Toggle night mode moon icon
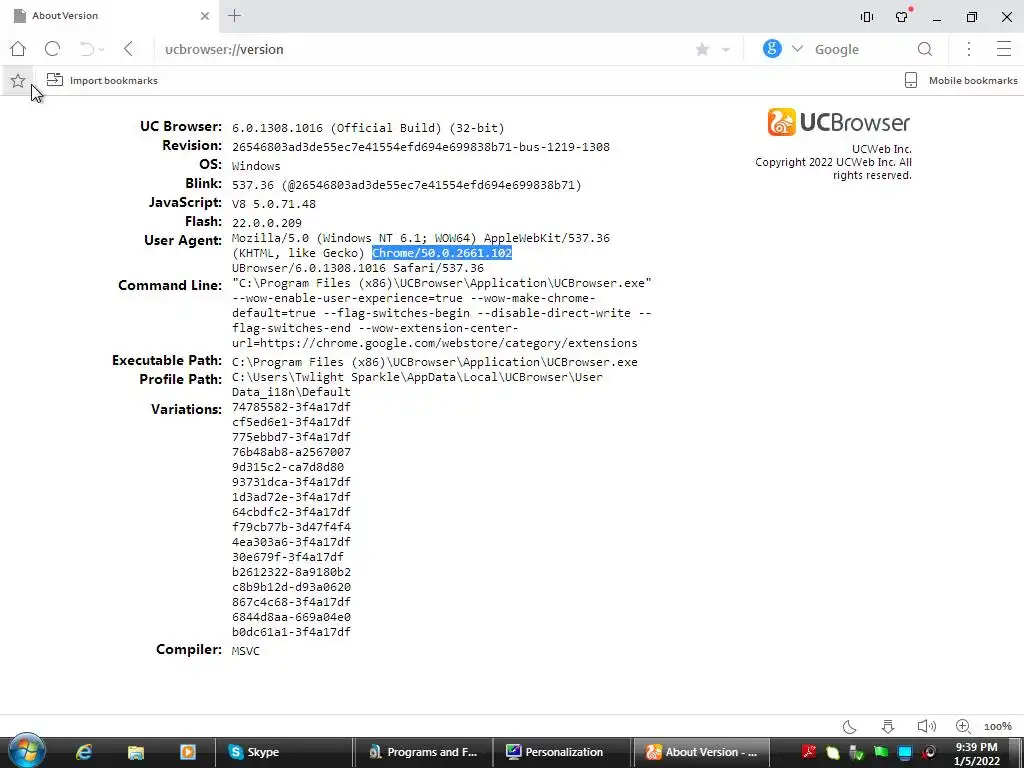This screenshot has height=768, width=1024. pos(850,726)
